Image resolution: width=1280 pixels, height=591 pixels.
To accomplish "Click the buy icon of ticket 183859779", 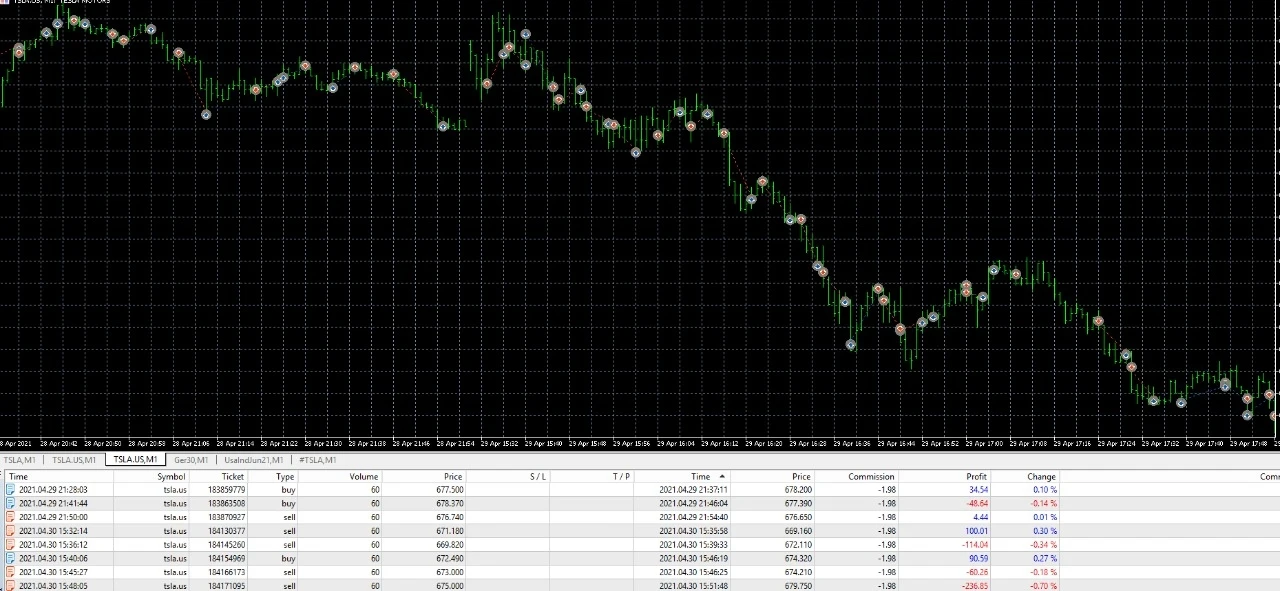I will 10,490.
